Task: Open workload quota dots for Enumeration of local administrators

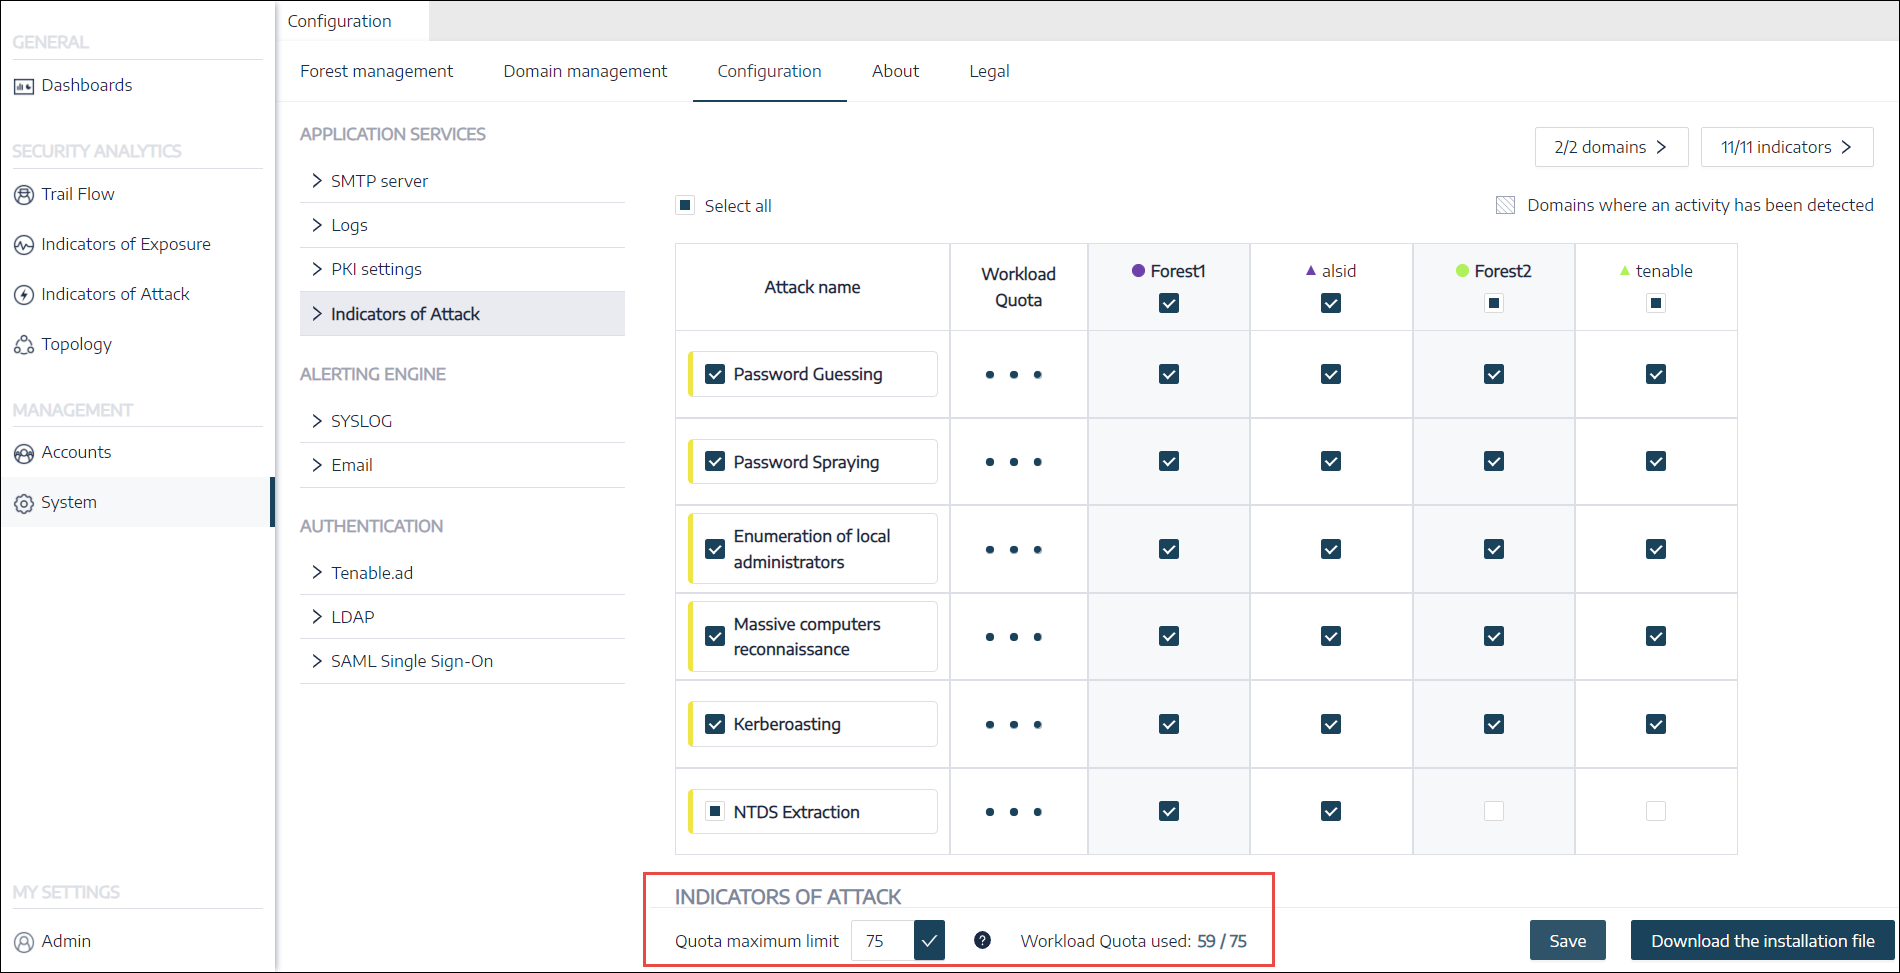Action: click(1014, 550)
